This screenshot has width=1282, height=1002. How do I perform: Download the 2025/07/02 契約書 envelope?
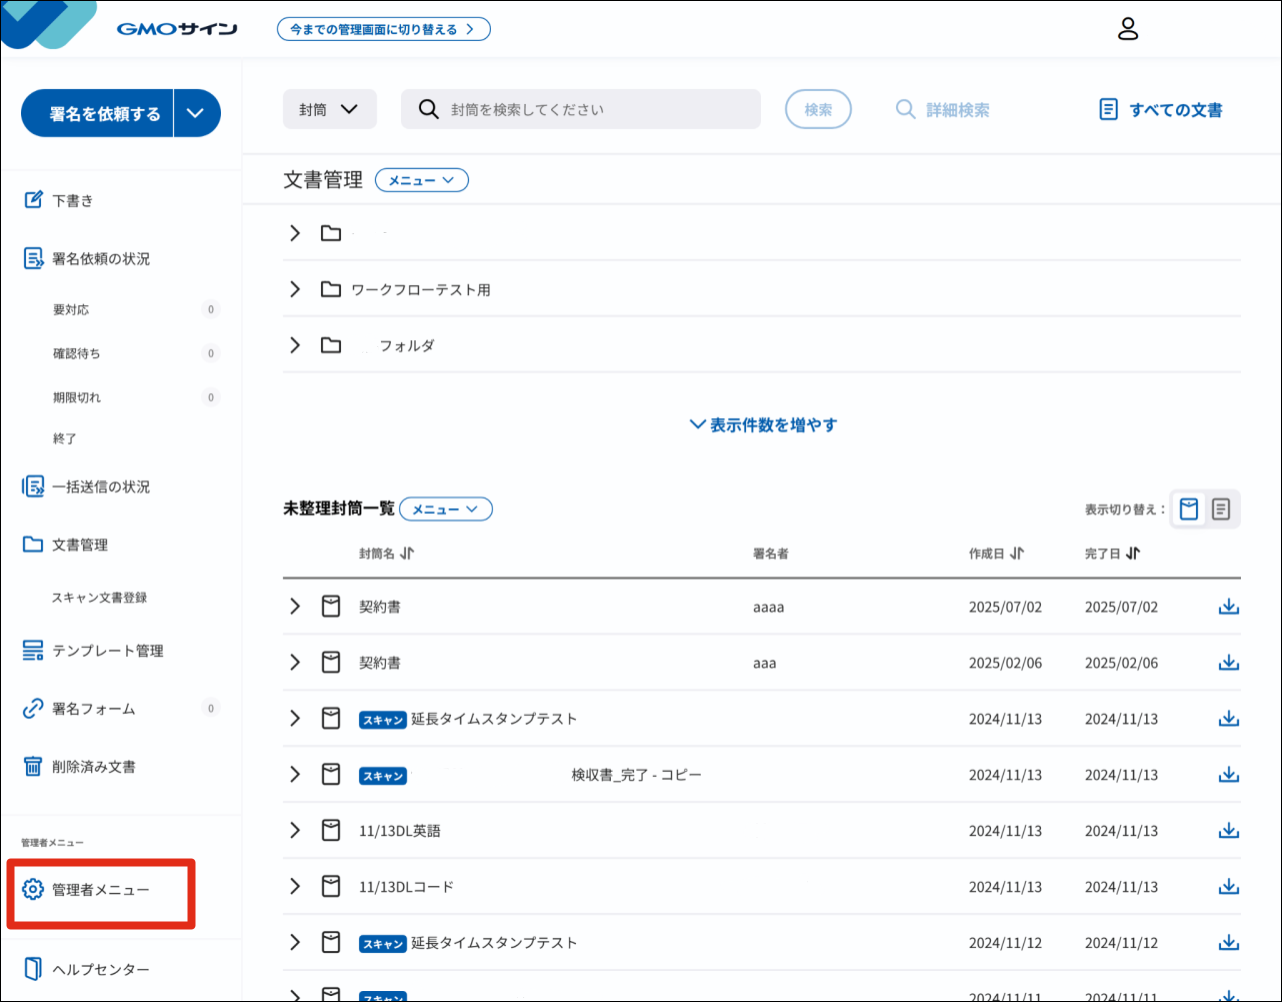tap(1229, 607)
